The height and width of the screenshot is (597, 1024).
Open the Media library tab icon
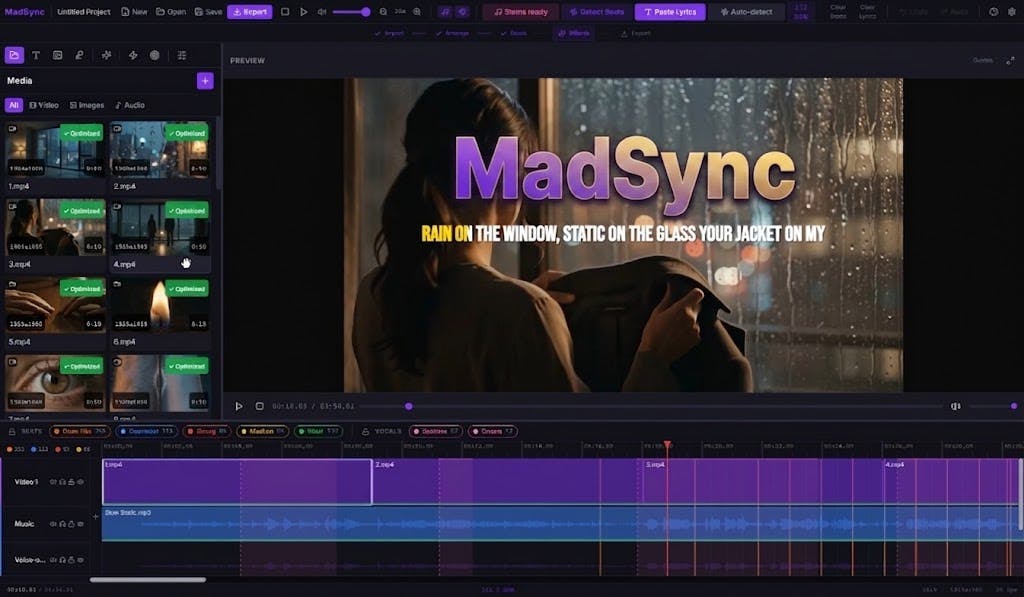pos(14,55)
